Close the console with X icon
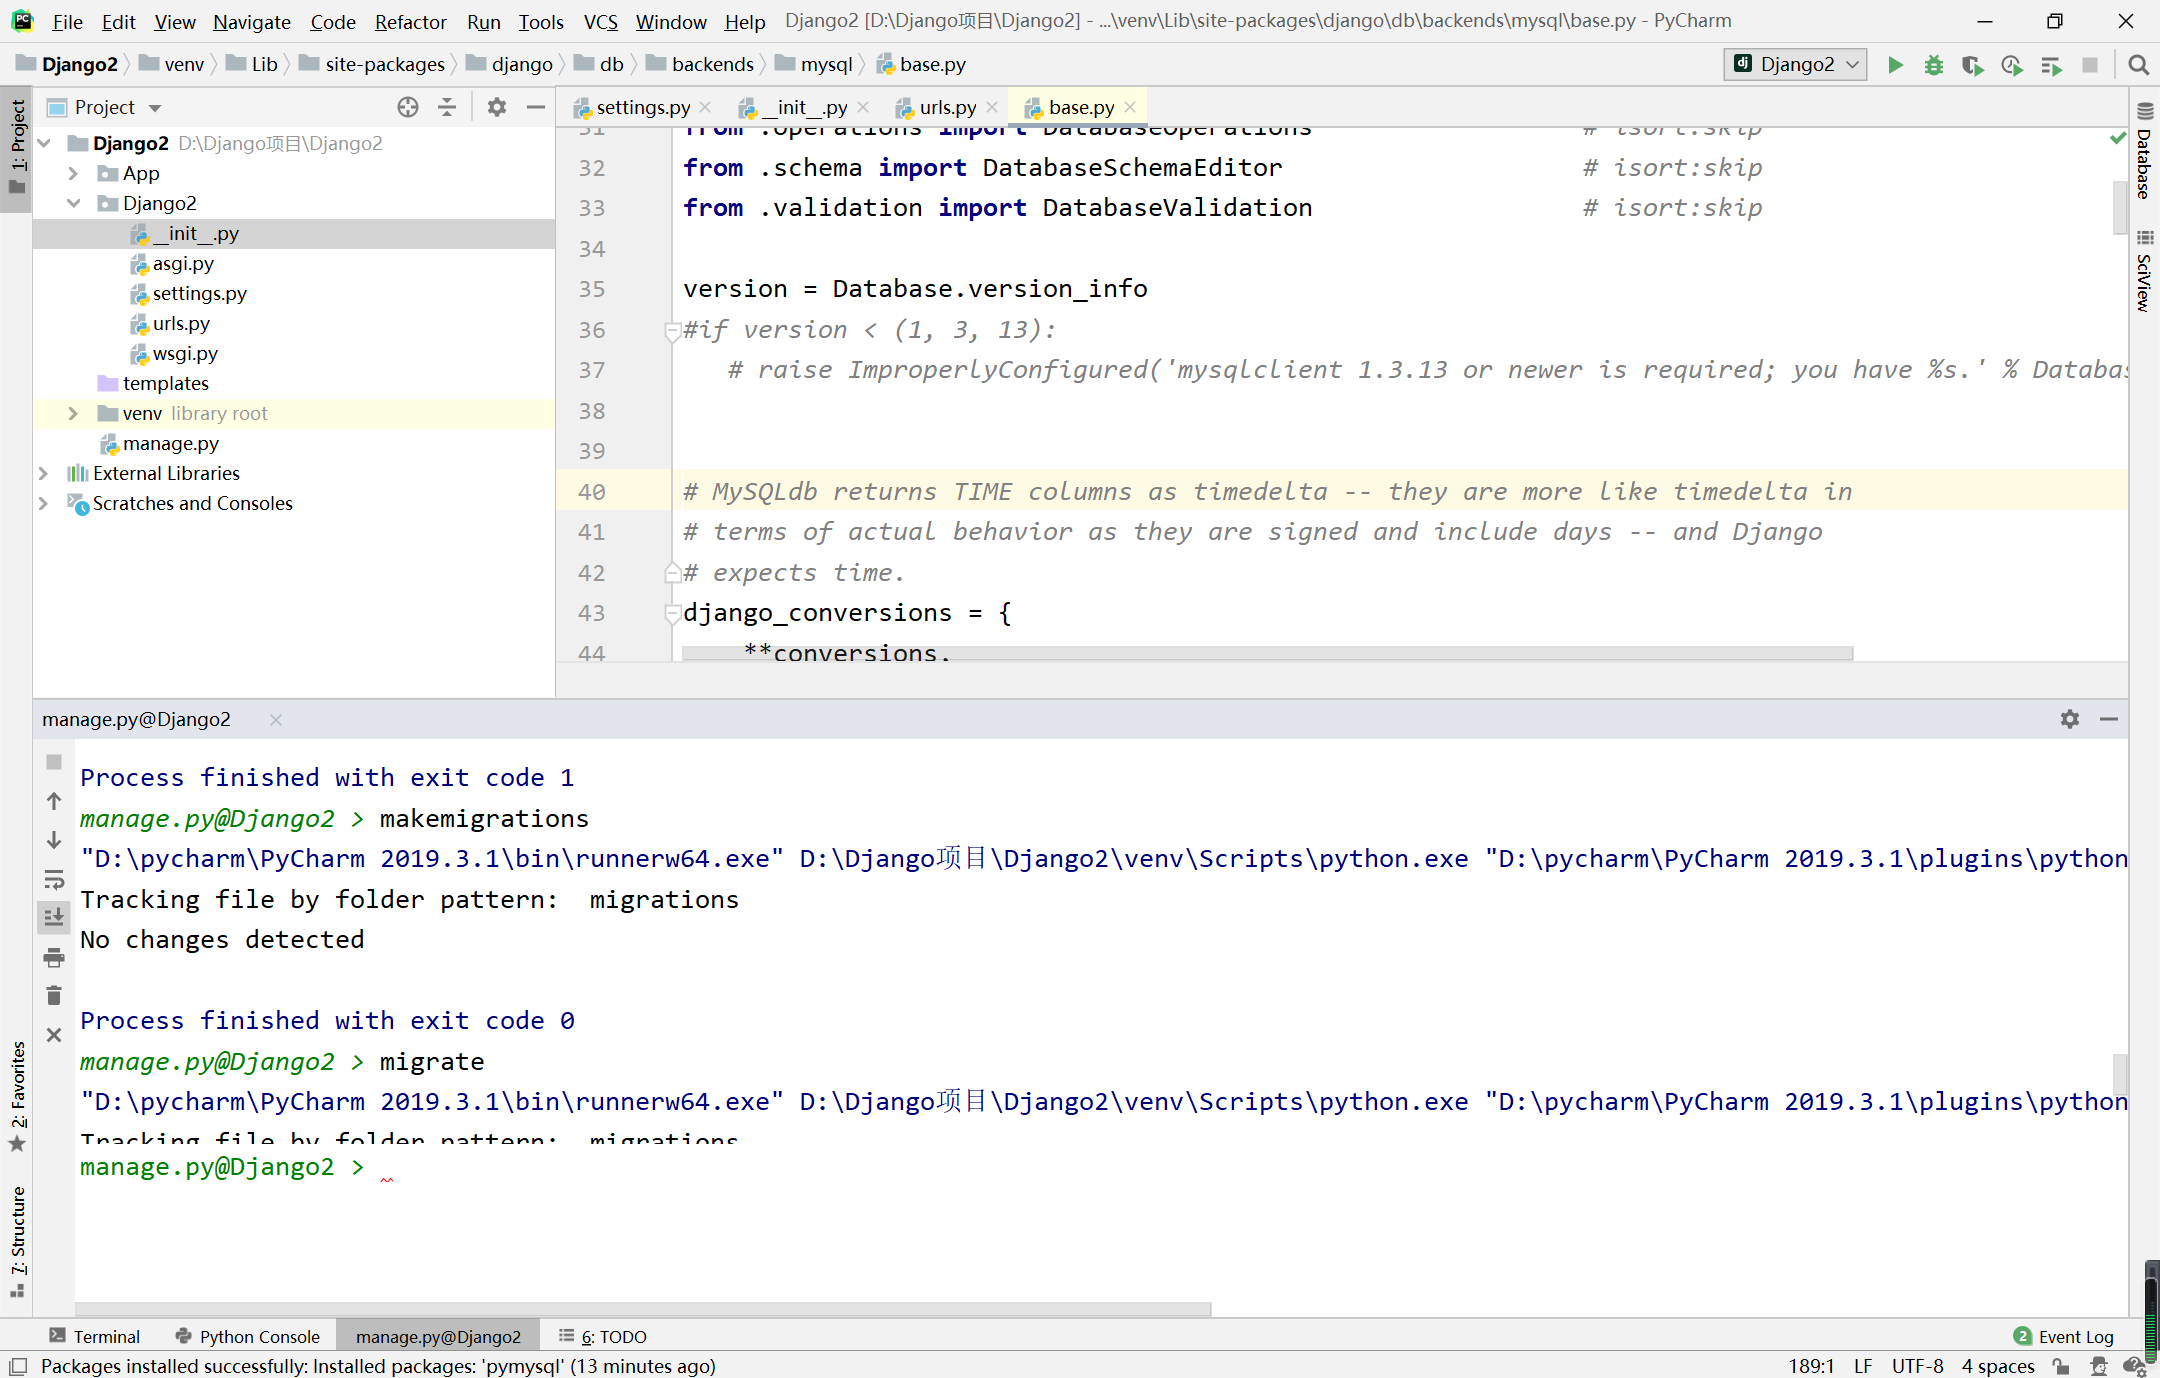Image resolution: width=2160 pixels, height=1378 pixels. pyautogui.click(x=54, y=1035)
